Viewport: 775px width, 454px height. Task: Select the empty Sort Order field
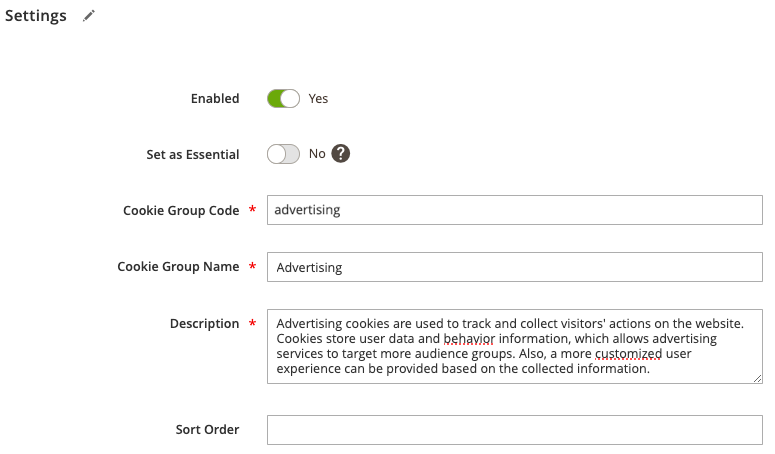click(515, 430)
